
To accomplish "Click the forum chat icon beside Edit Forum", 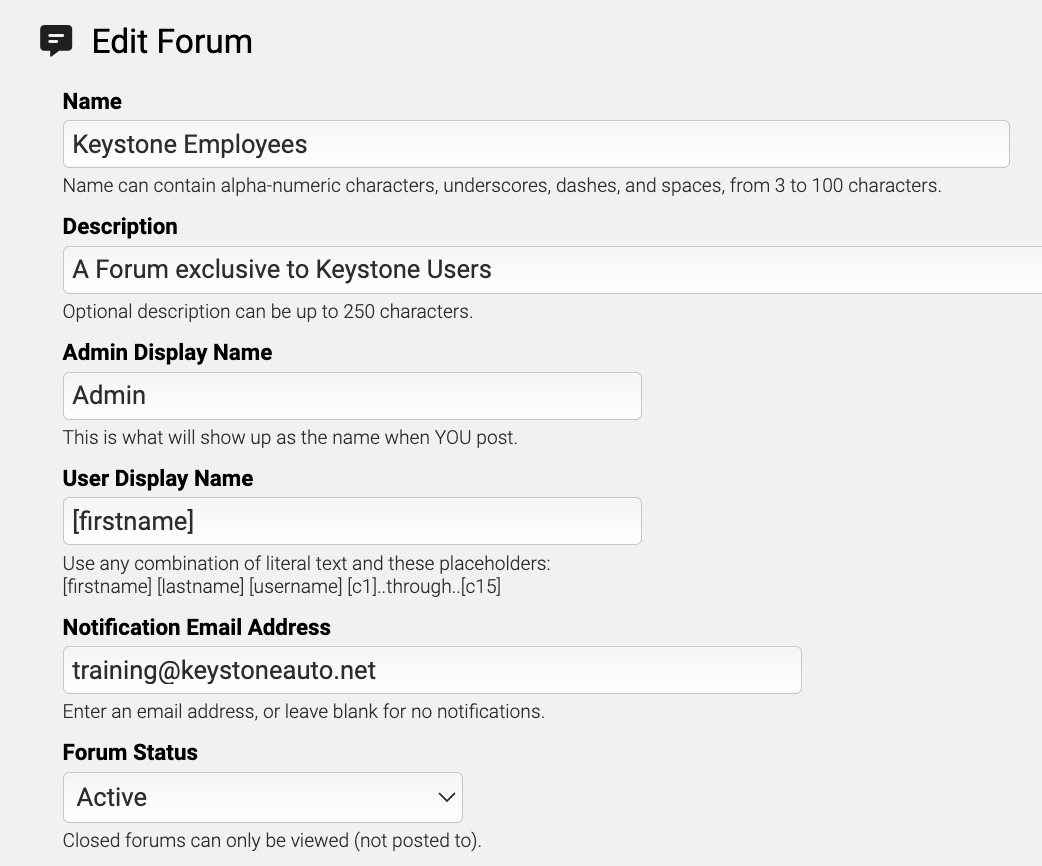I will [56, 41].
